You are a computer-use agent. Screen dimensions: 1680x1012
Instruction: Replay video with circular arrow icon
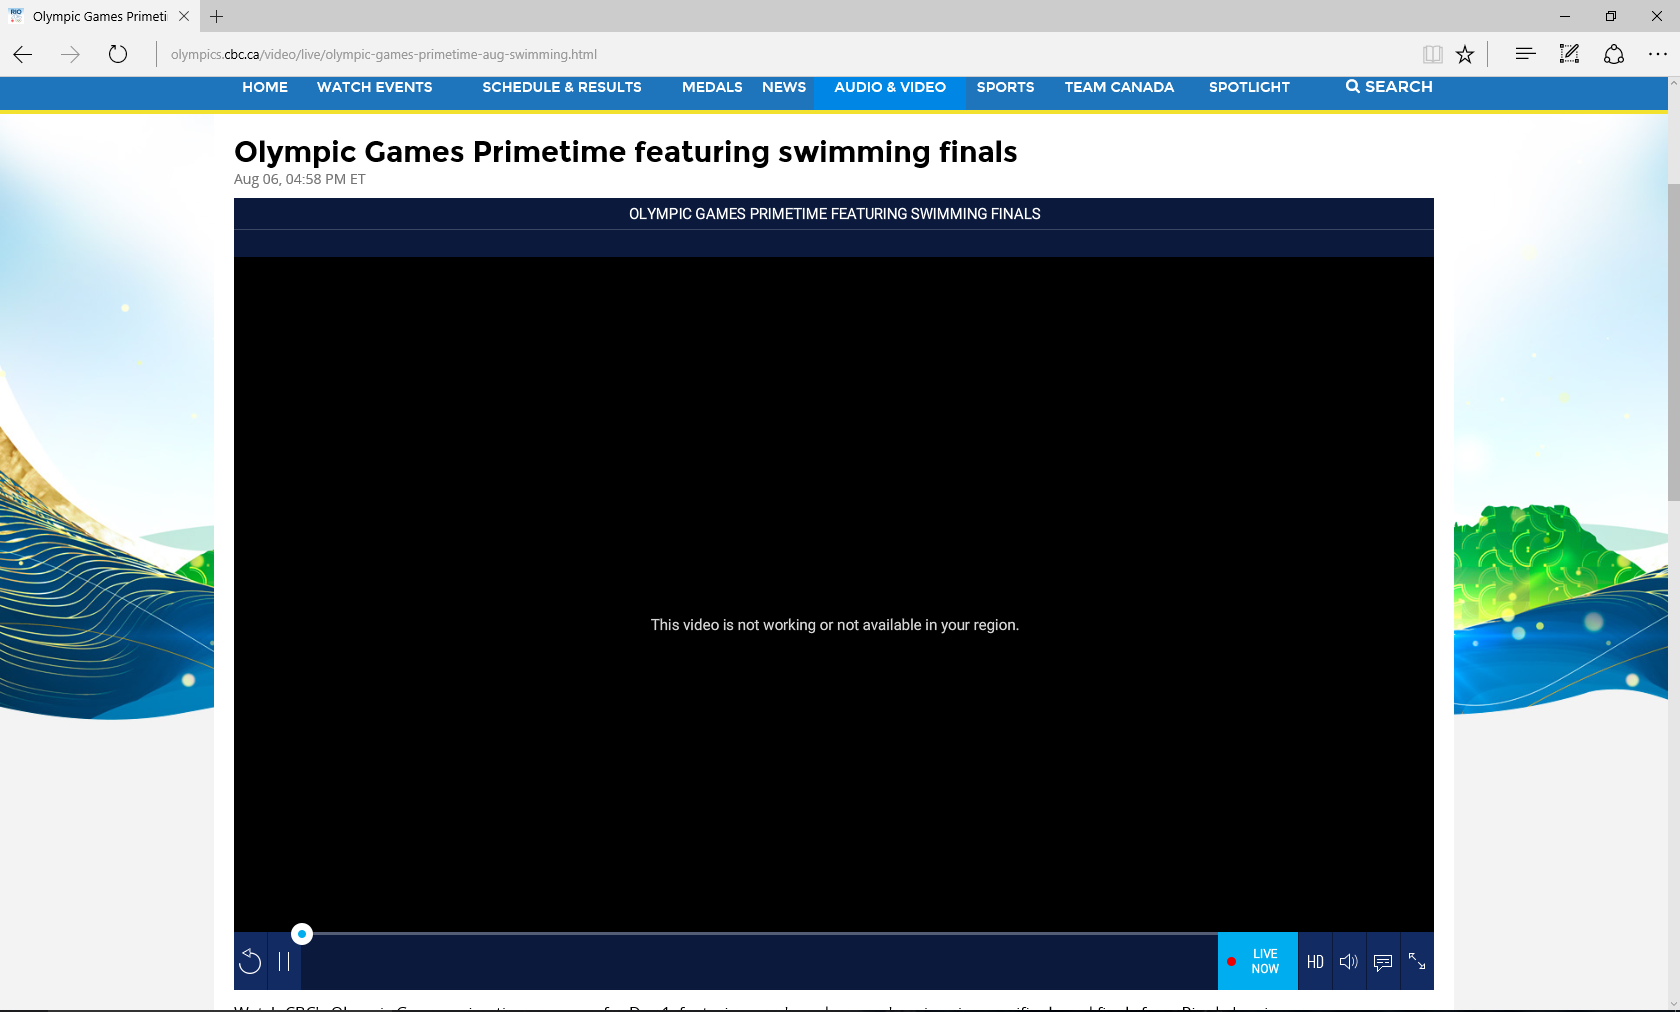coord(250,961)
